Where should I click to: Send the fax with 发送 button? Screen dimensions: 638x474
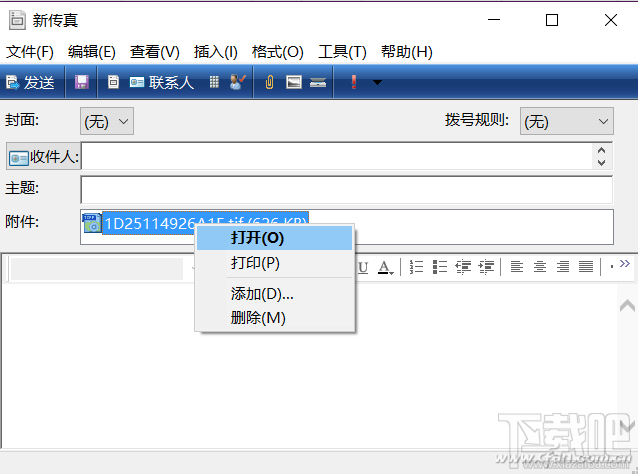pos(31,83)
